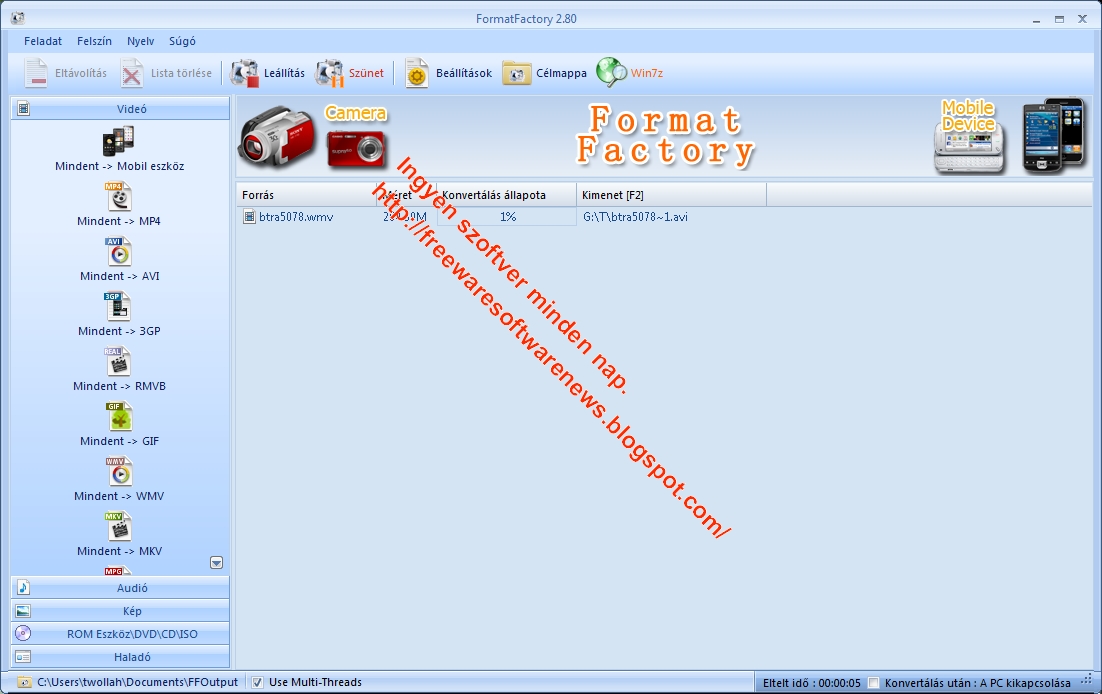Click the video list scroll-down arrow
This screenshot has height=694, width=1102.
(x=216, y=563)
